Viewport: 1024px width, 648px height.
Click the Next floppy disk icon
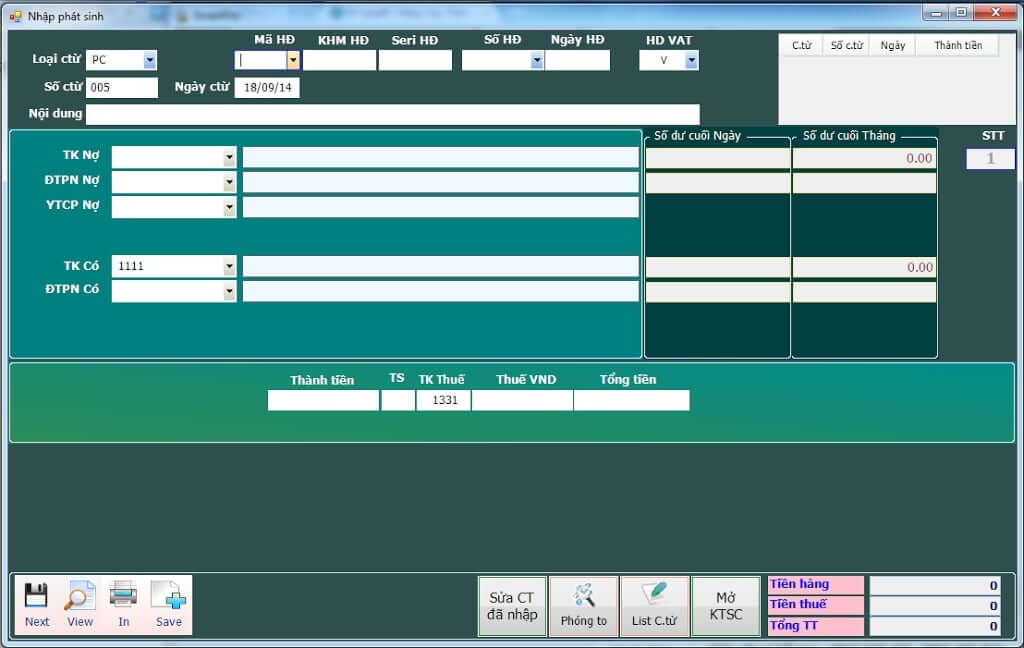(37, 597)
